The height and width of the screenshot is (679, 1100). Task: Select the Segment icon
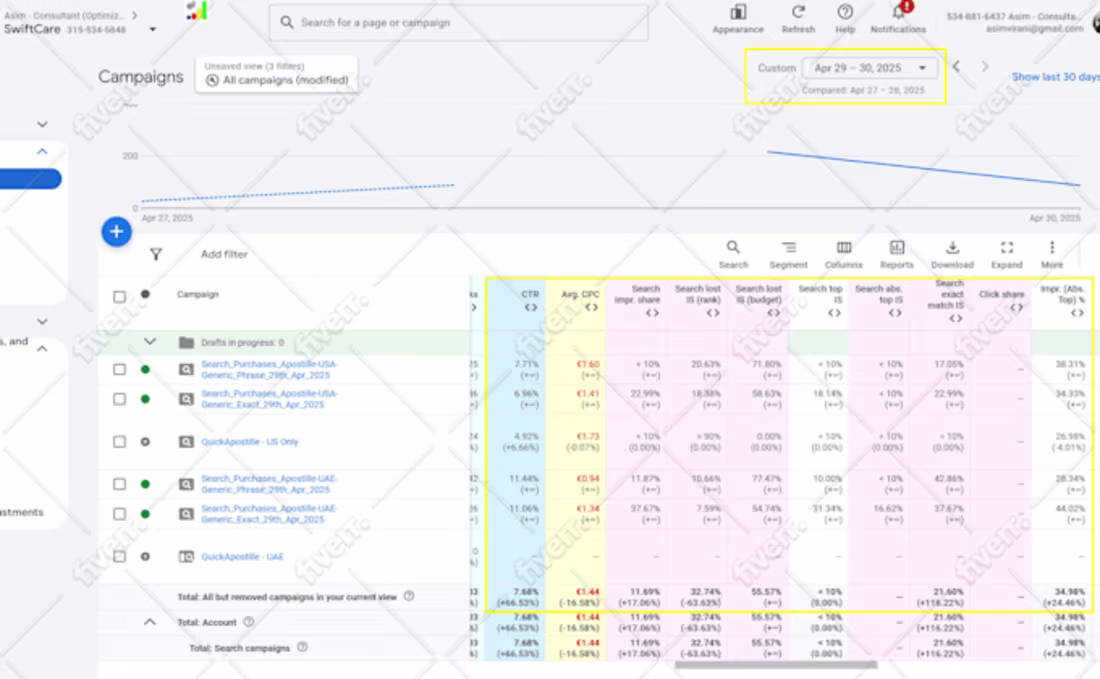pos(788,248)
